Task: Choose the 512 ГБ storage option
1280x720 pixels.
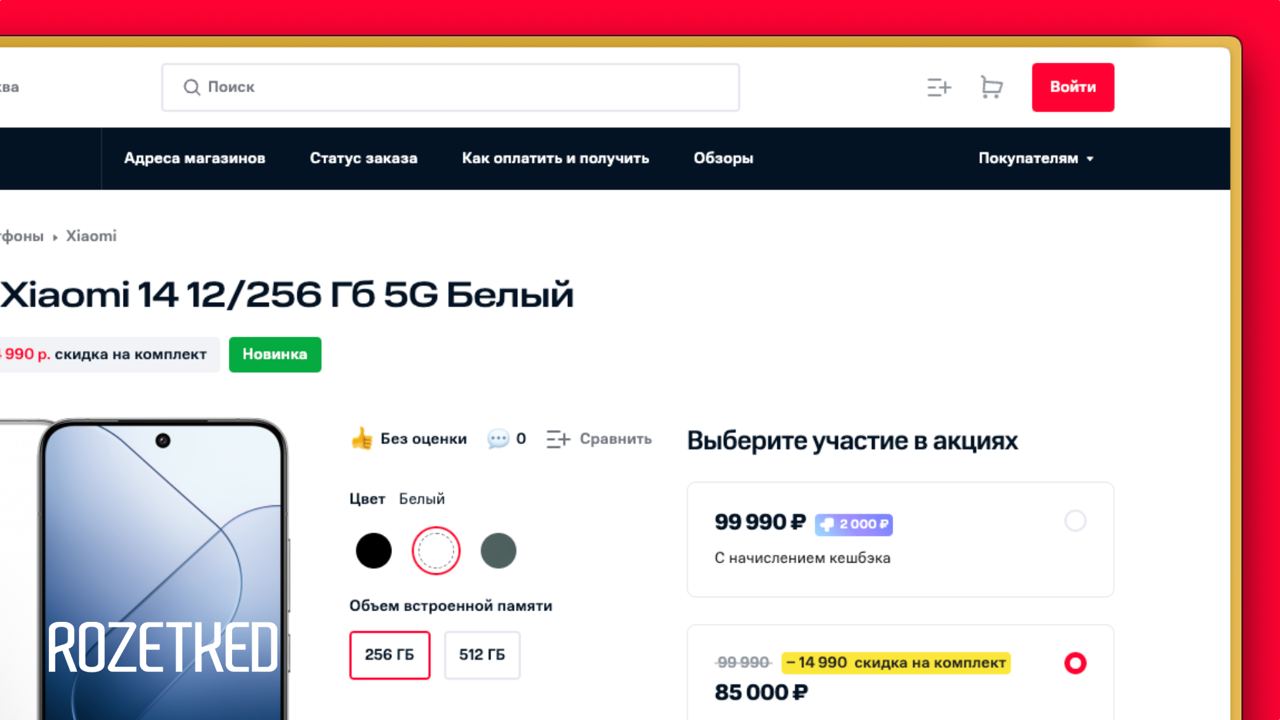Action: coord(482,655)
